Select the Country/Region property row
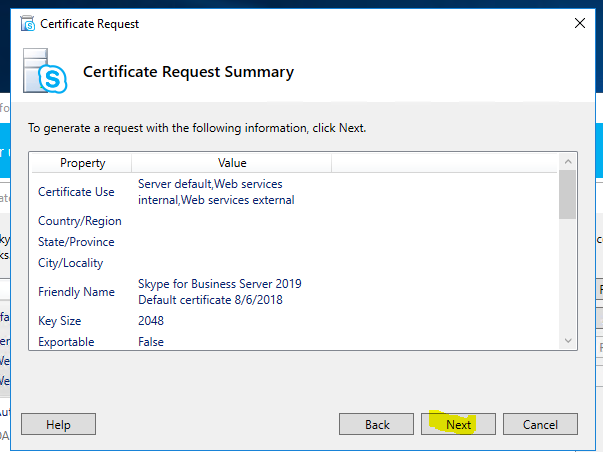Viewport: 603px width, 452px height. 294,221
